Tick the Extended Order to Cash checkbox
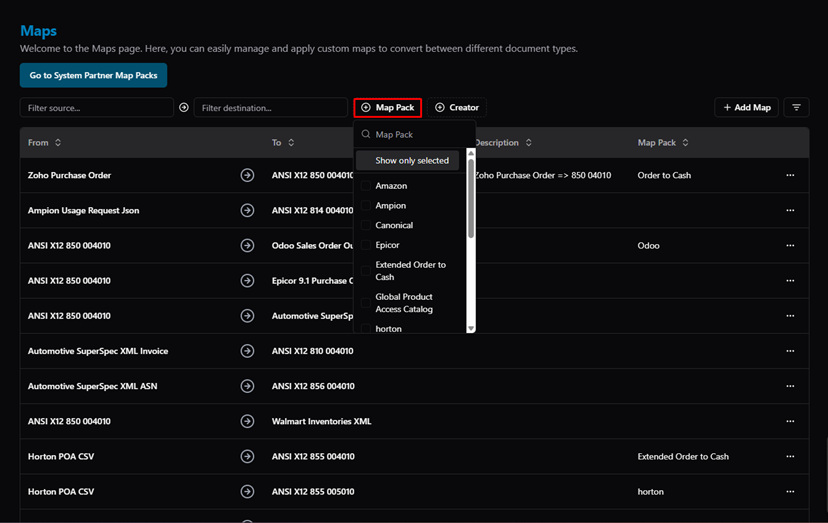The image size is (828, 523). [x=365, y=270]
